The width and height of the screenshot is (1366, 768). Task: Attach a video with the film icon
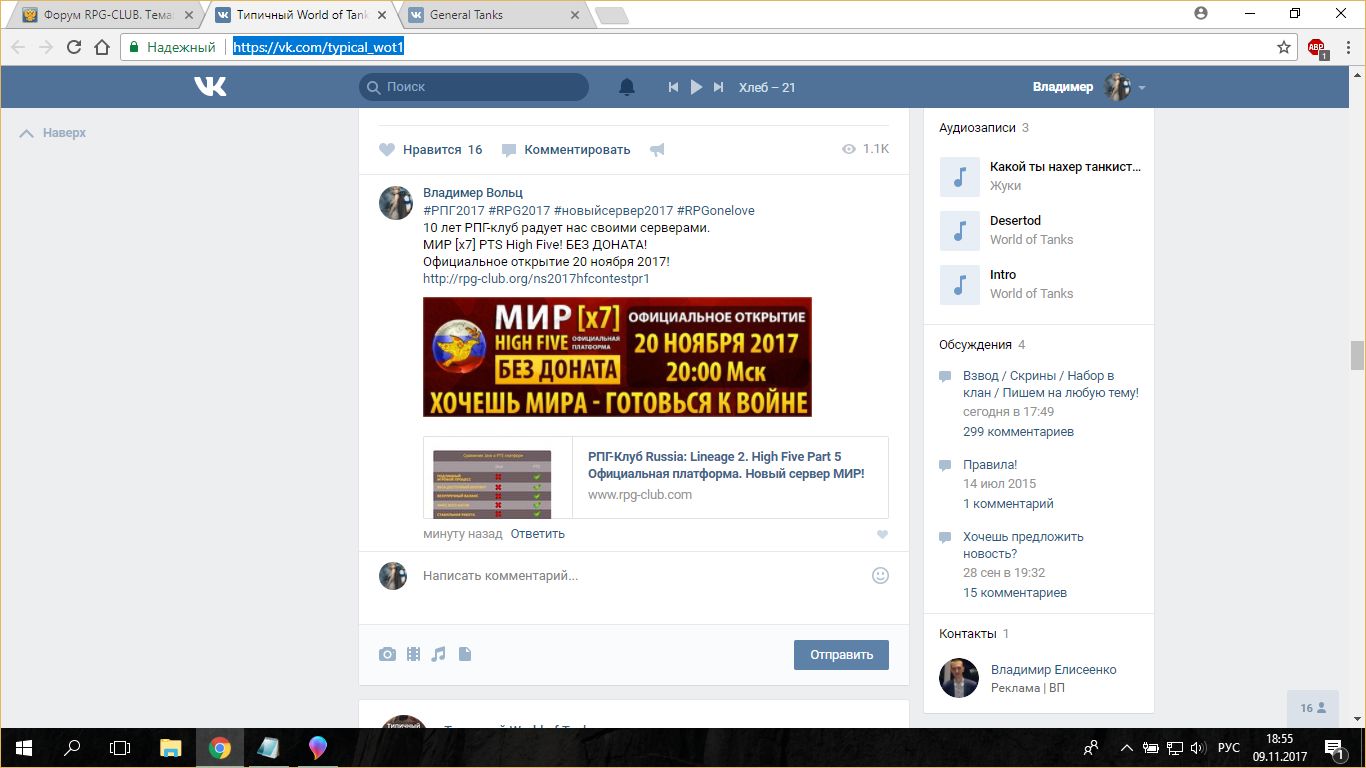tap(413, 654)
